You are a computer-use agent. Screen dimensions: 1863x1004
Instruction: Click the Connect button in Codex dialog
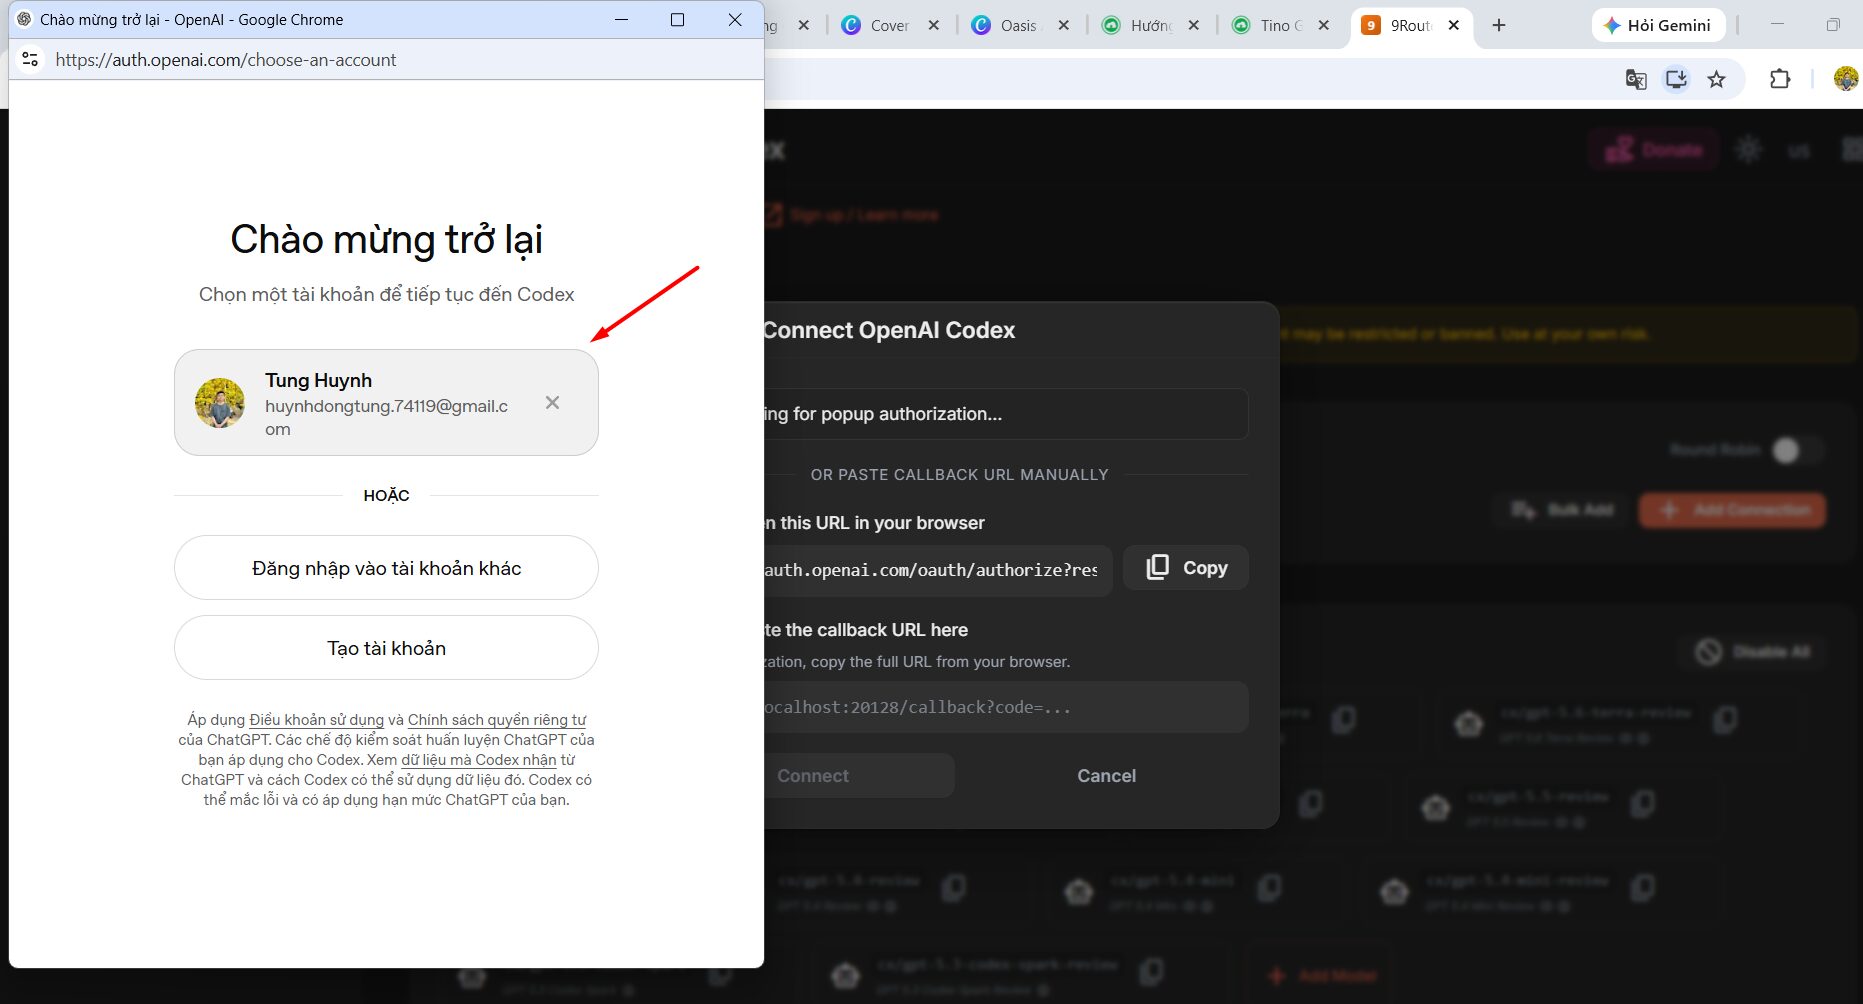pyautogui.click(x=858, y=776)
